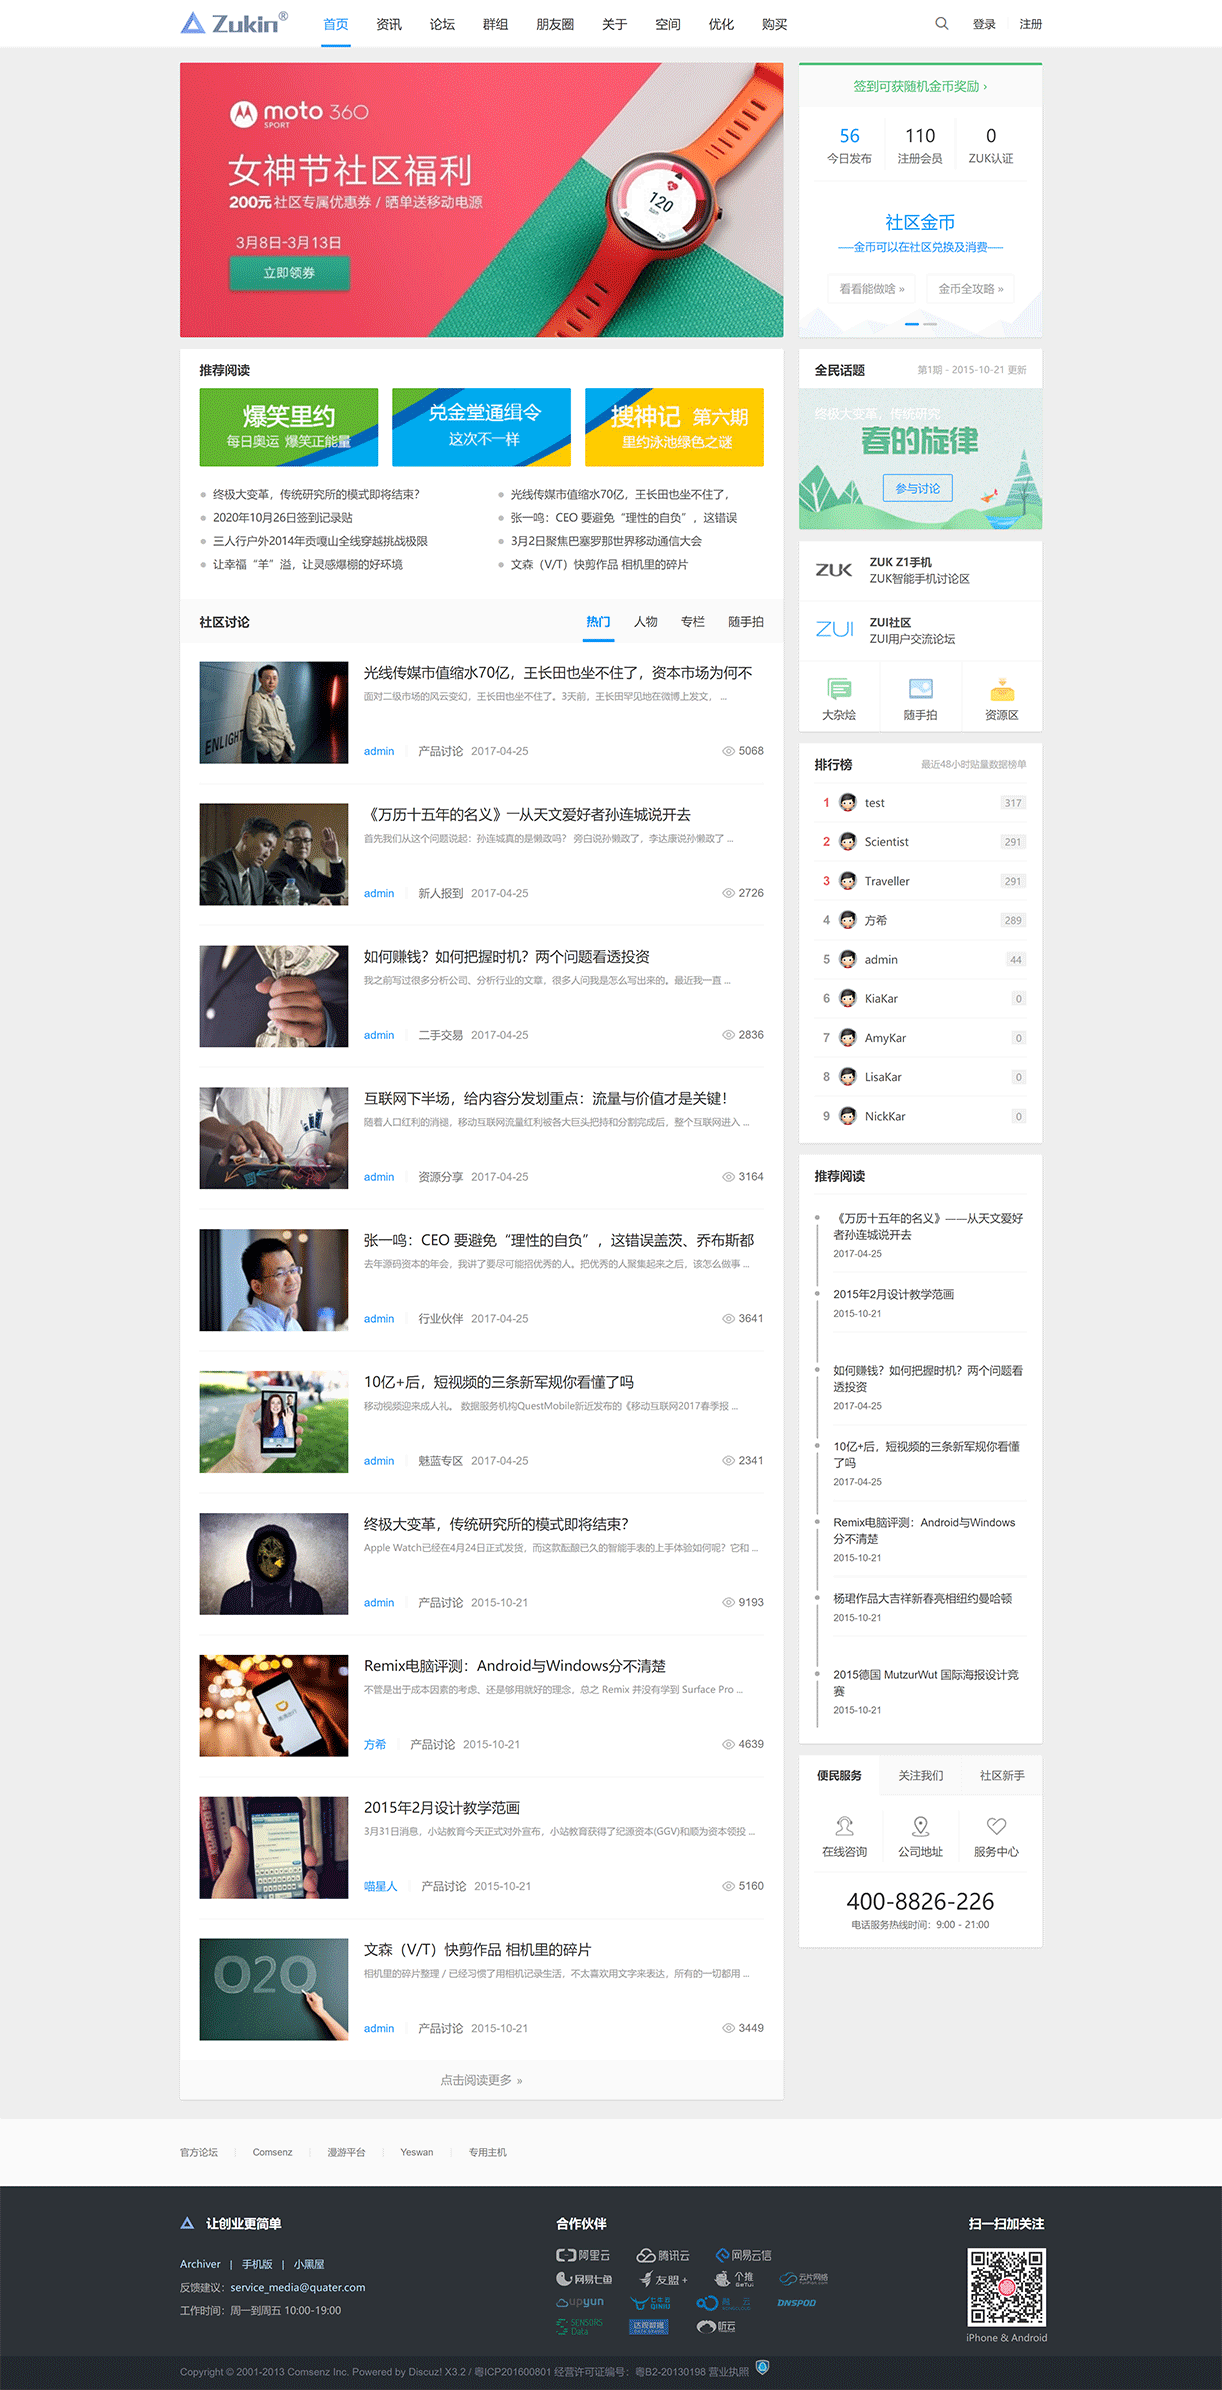Click the 腾讯云 partner logo
Viewport: 1222px width, 2390px height.
663,2255
